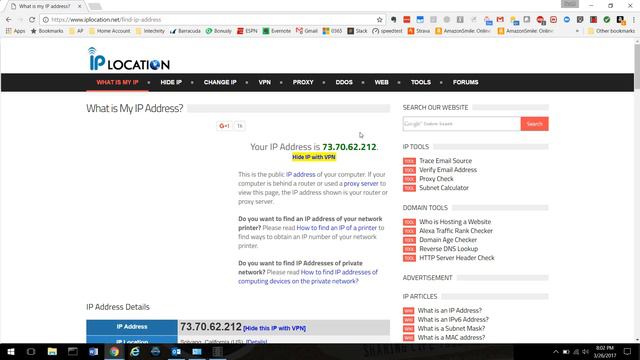Go back with the browser back arrow

(x=9, y=20)
